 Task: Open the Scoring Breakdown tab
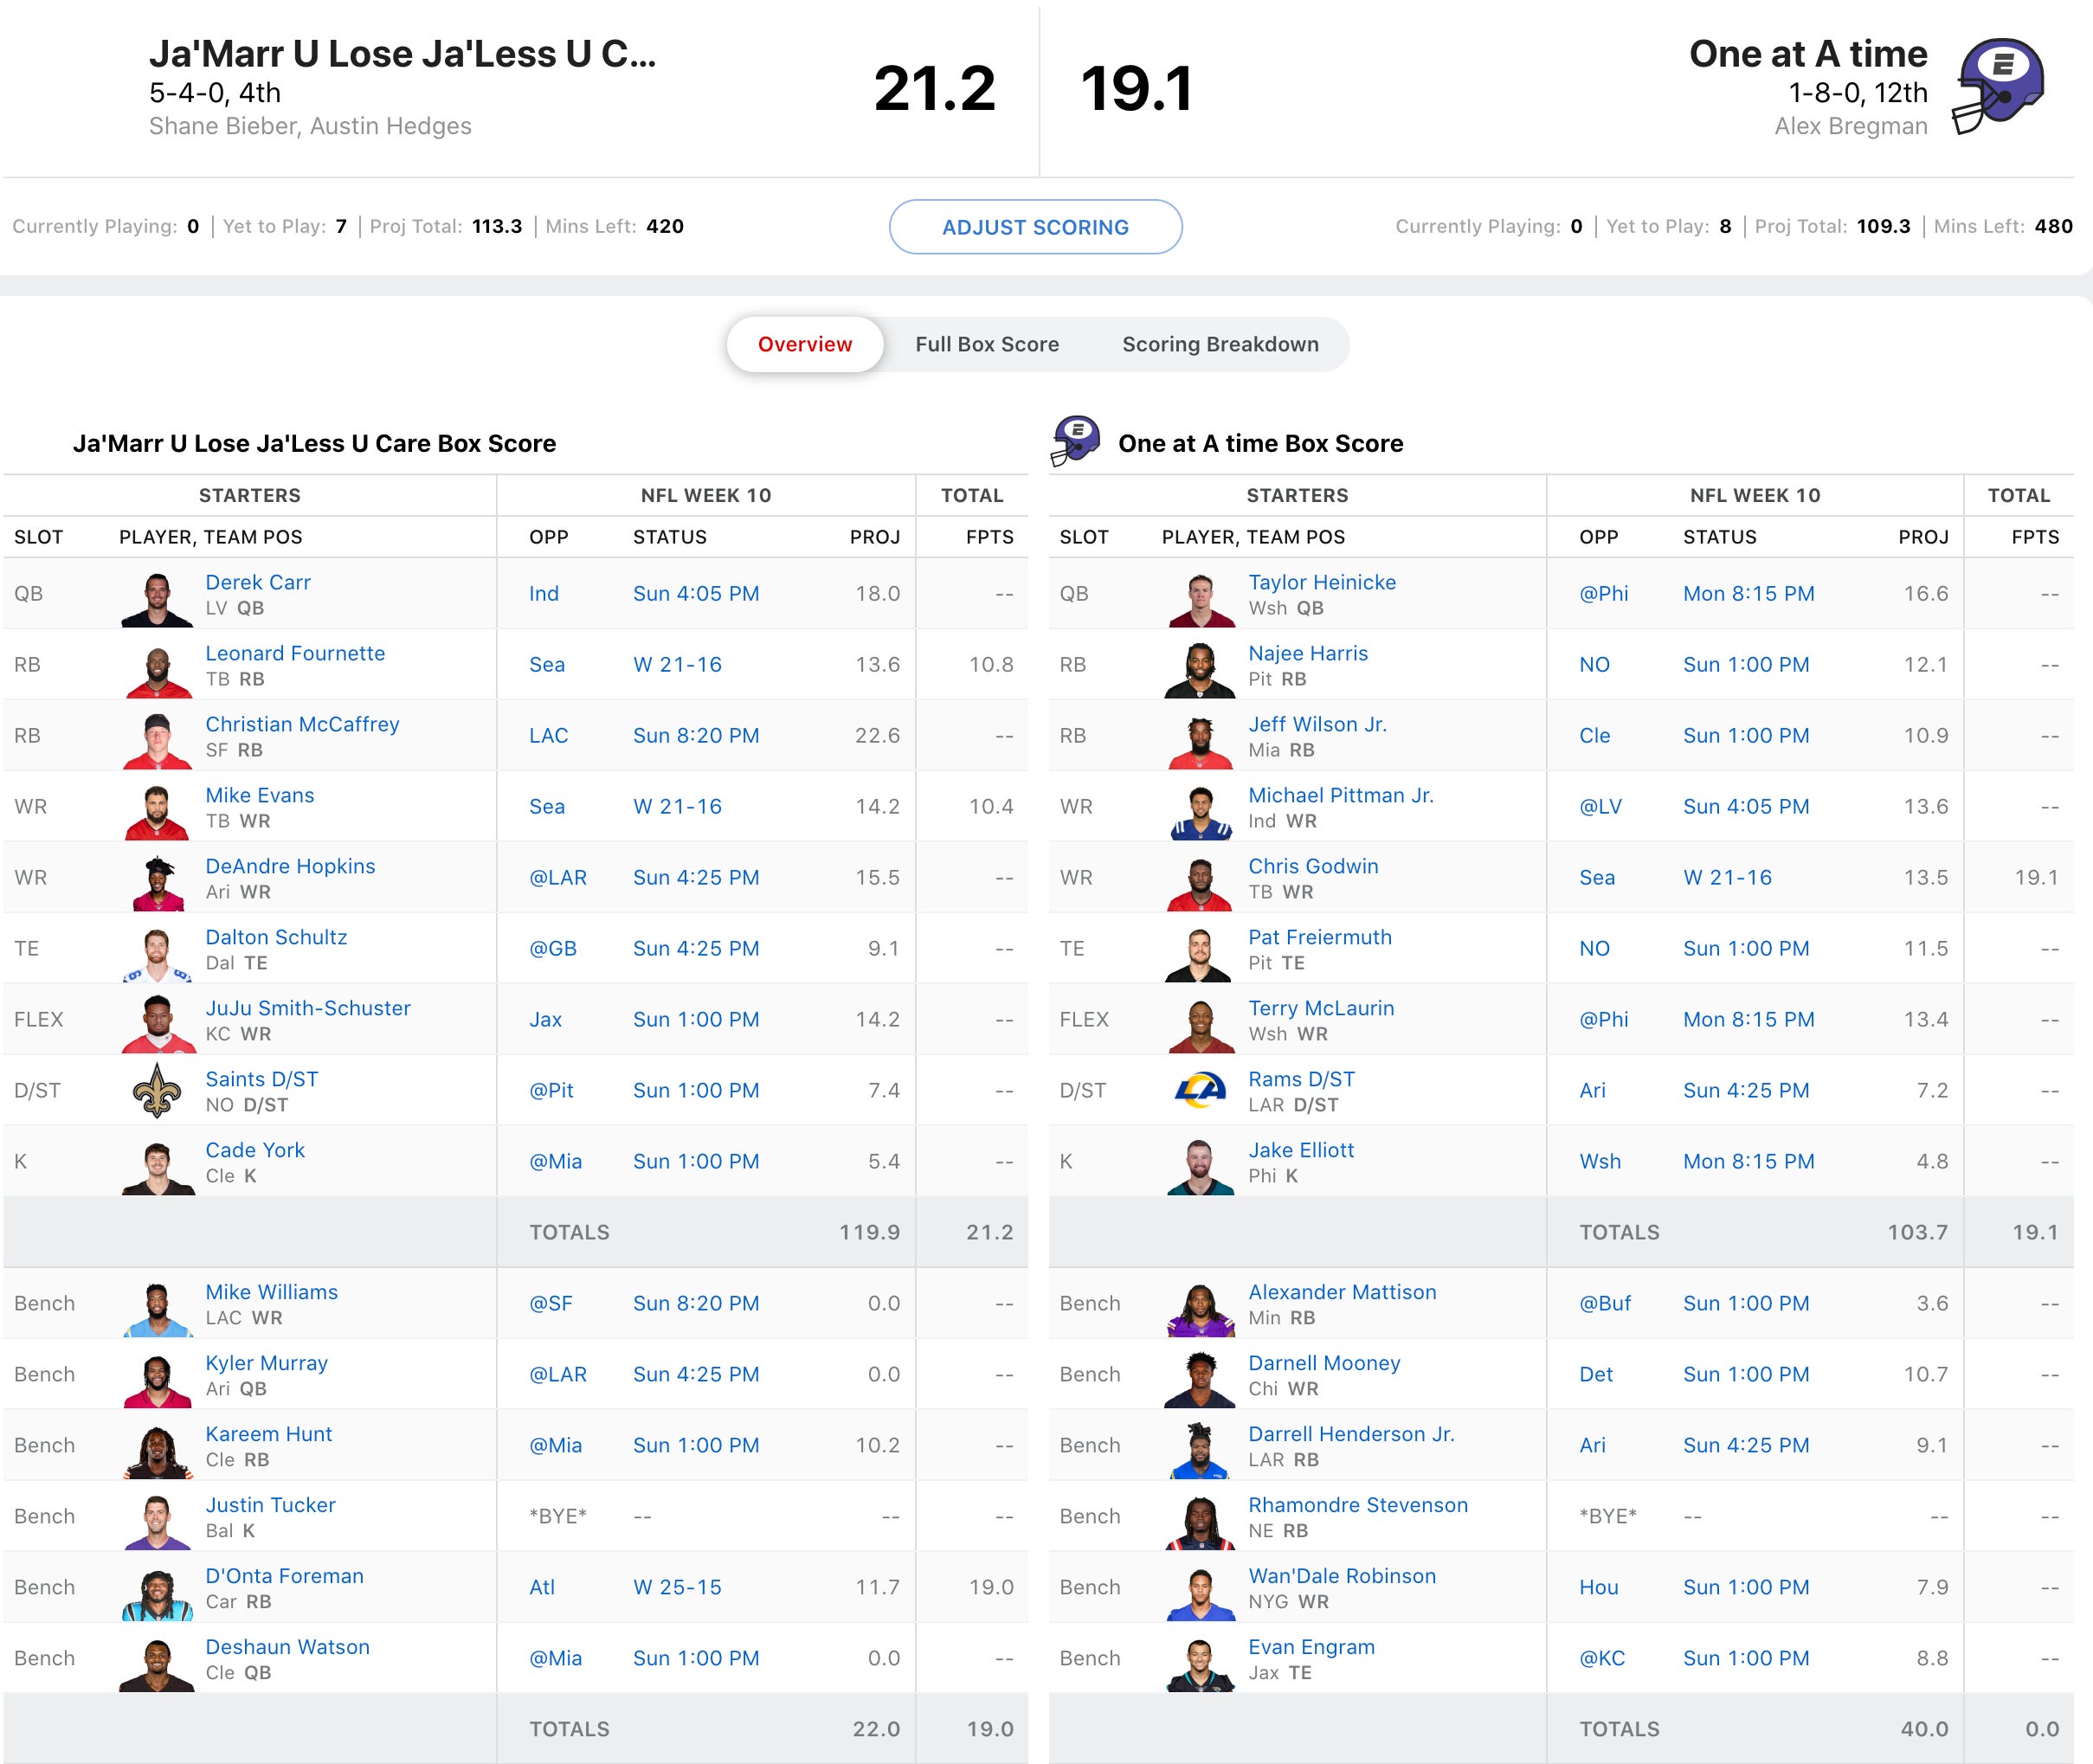1219,344
